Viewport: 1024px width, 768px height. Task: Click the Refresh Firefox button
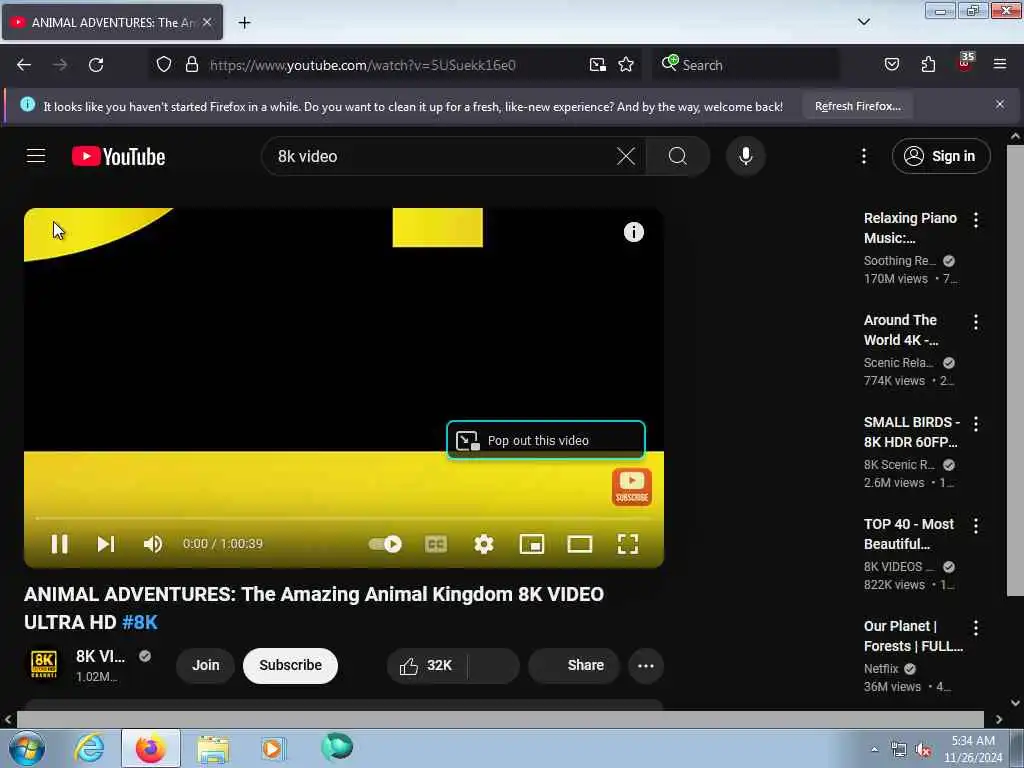click(857, 106)
